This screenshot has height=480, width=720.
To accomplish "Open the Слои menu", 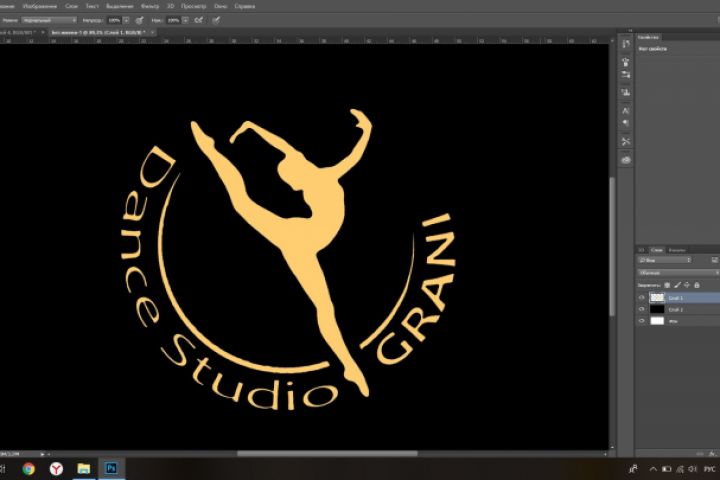I will [72, 6].
